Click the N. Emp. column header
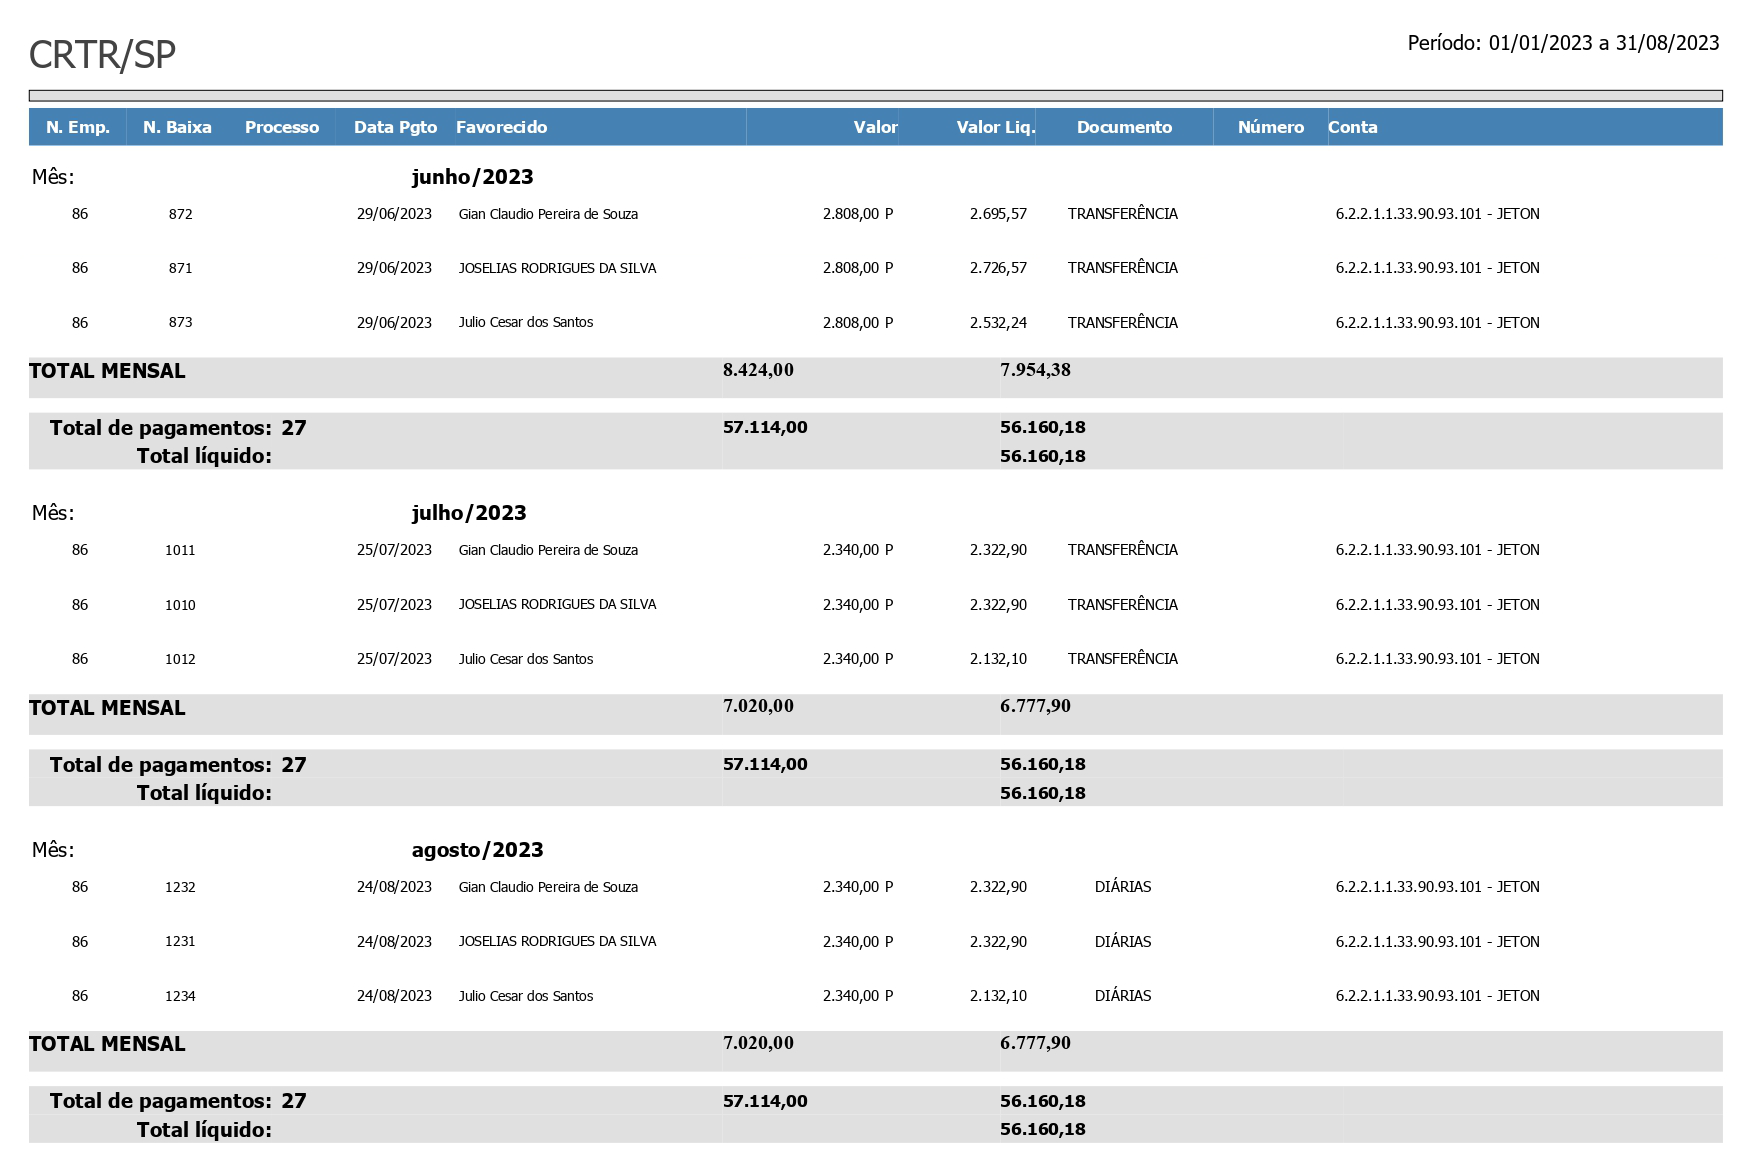The width and height of the screenshot is (1755, 1164). (x=78, y=127)
